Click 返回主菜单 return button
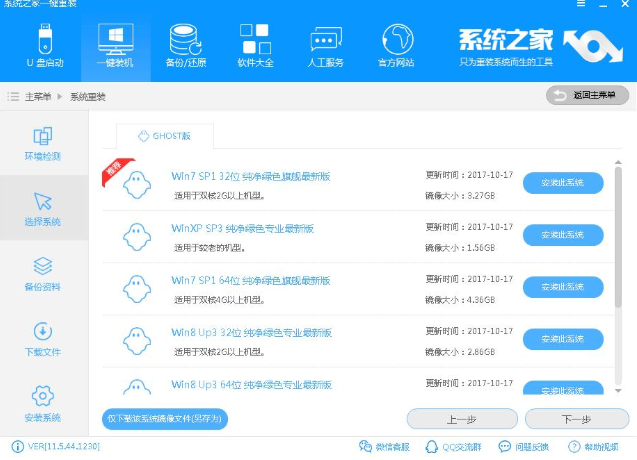The height and width of the screenshot is (460, 637). click(587, 95)
